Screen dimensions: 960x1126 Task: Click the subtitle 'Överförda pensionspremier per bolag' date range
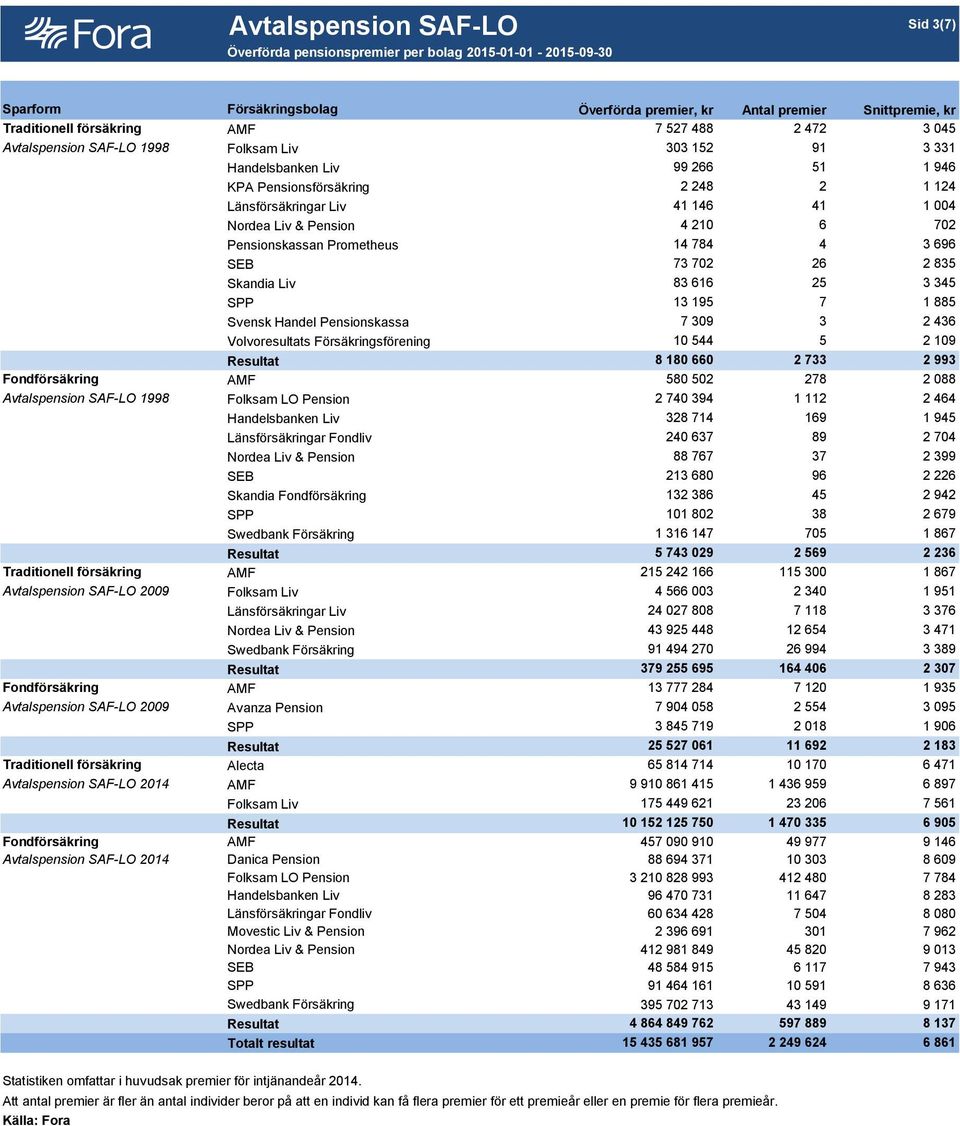click(419, 52)
